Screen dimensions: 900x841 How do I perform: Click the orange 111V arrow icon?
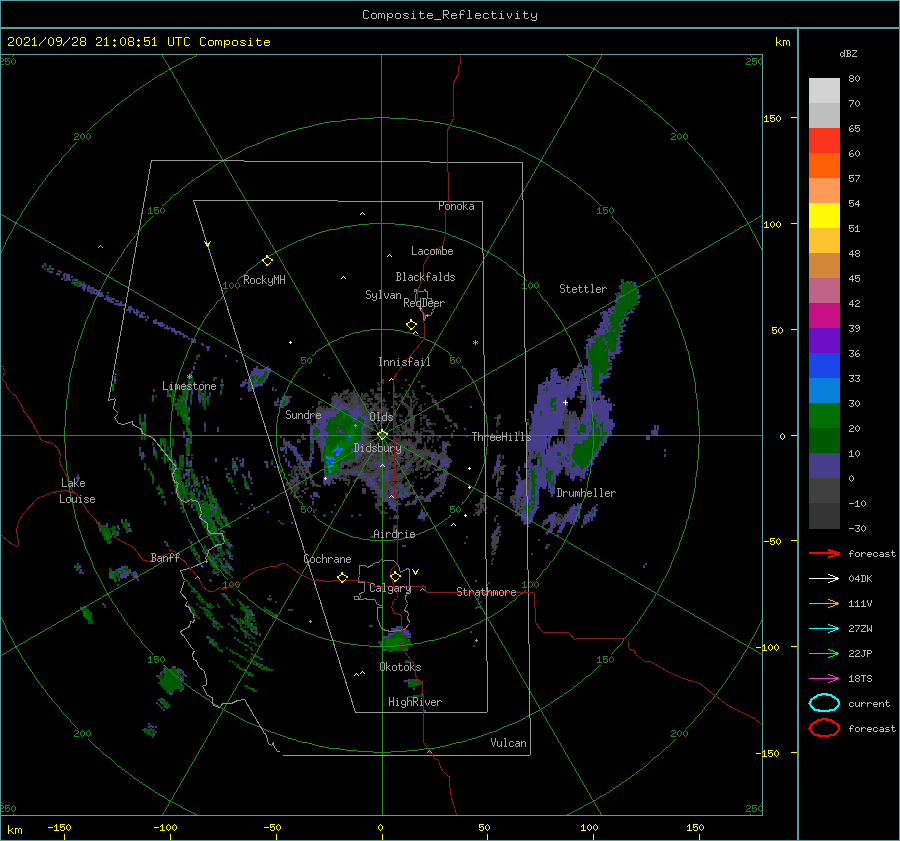click(x=824, y=603)
